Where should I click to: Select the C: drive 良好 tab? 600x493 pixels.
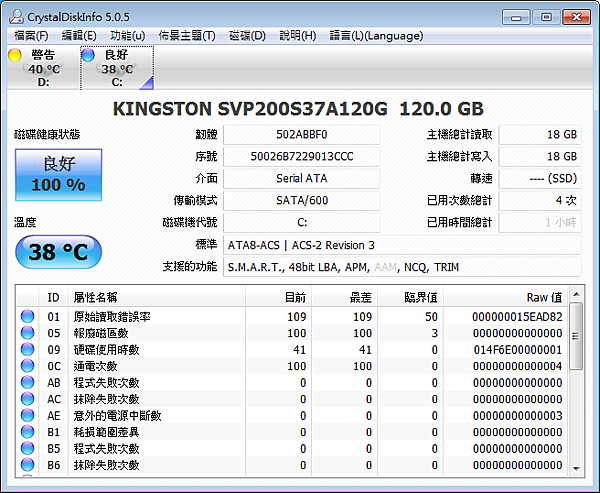[117, 68]
